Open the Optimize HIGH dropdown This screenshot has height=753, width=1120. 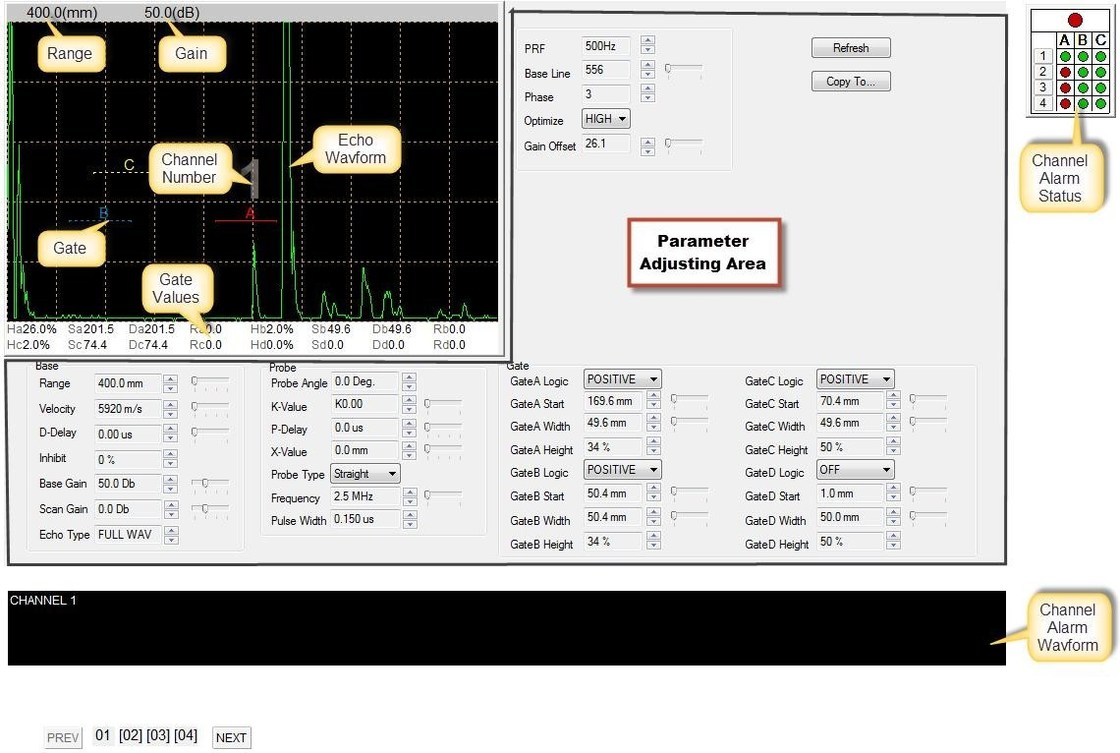pyautogui.click(x=606, y=119)
